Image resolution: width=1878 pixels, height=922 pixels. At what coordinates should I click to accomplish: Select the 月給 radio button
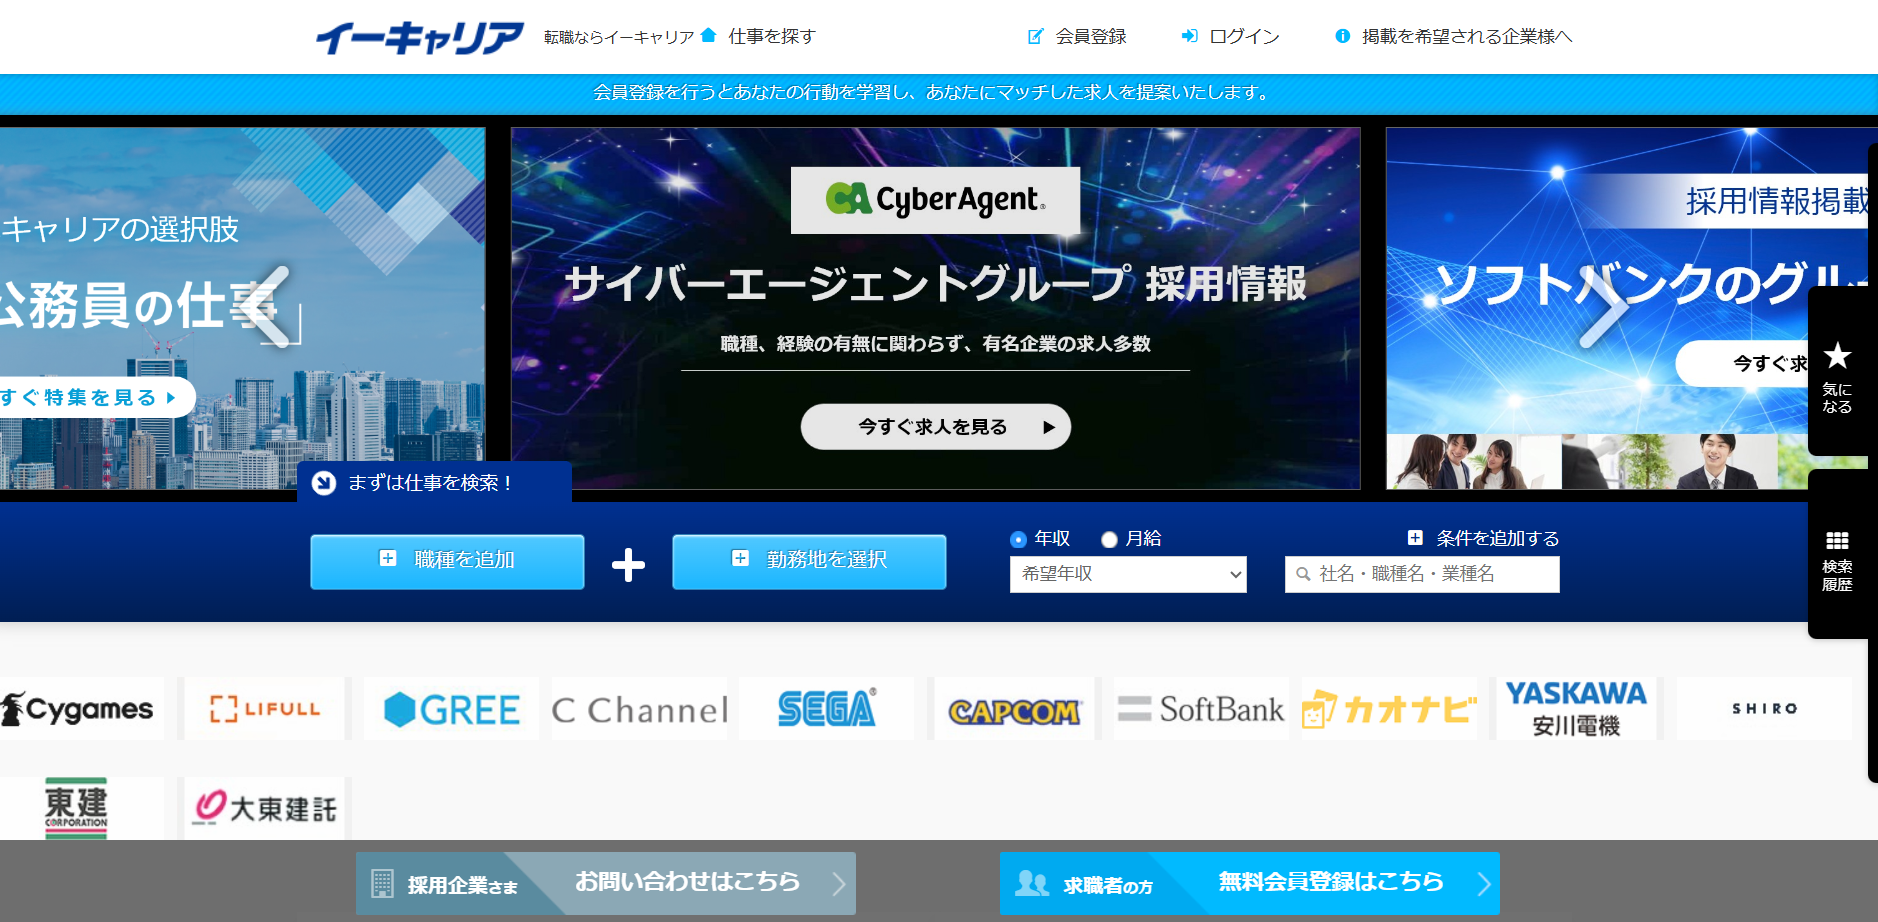[x=1109, y=540]
